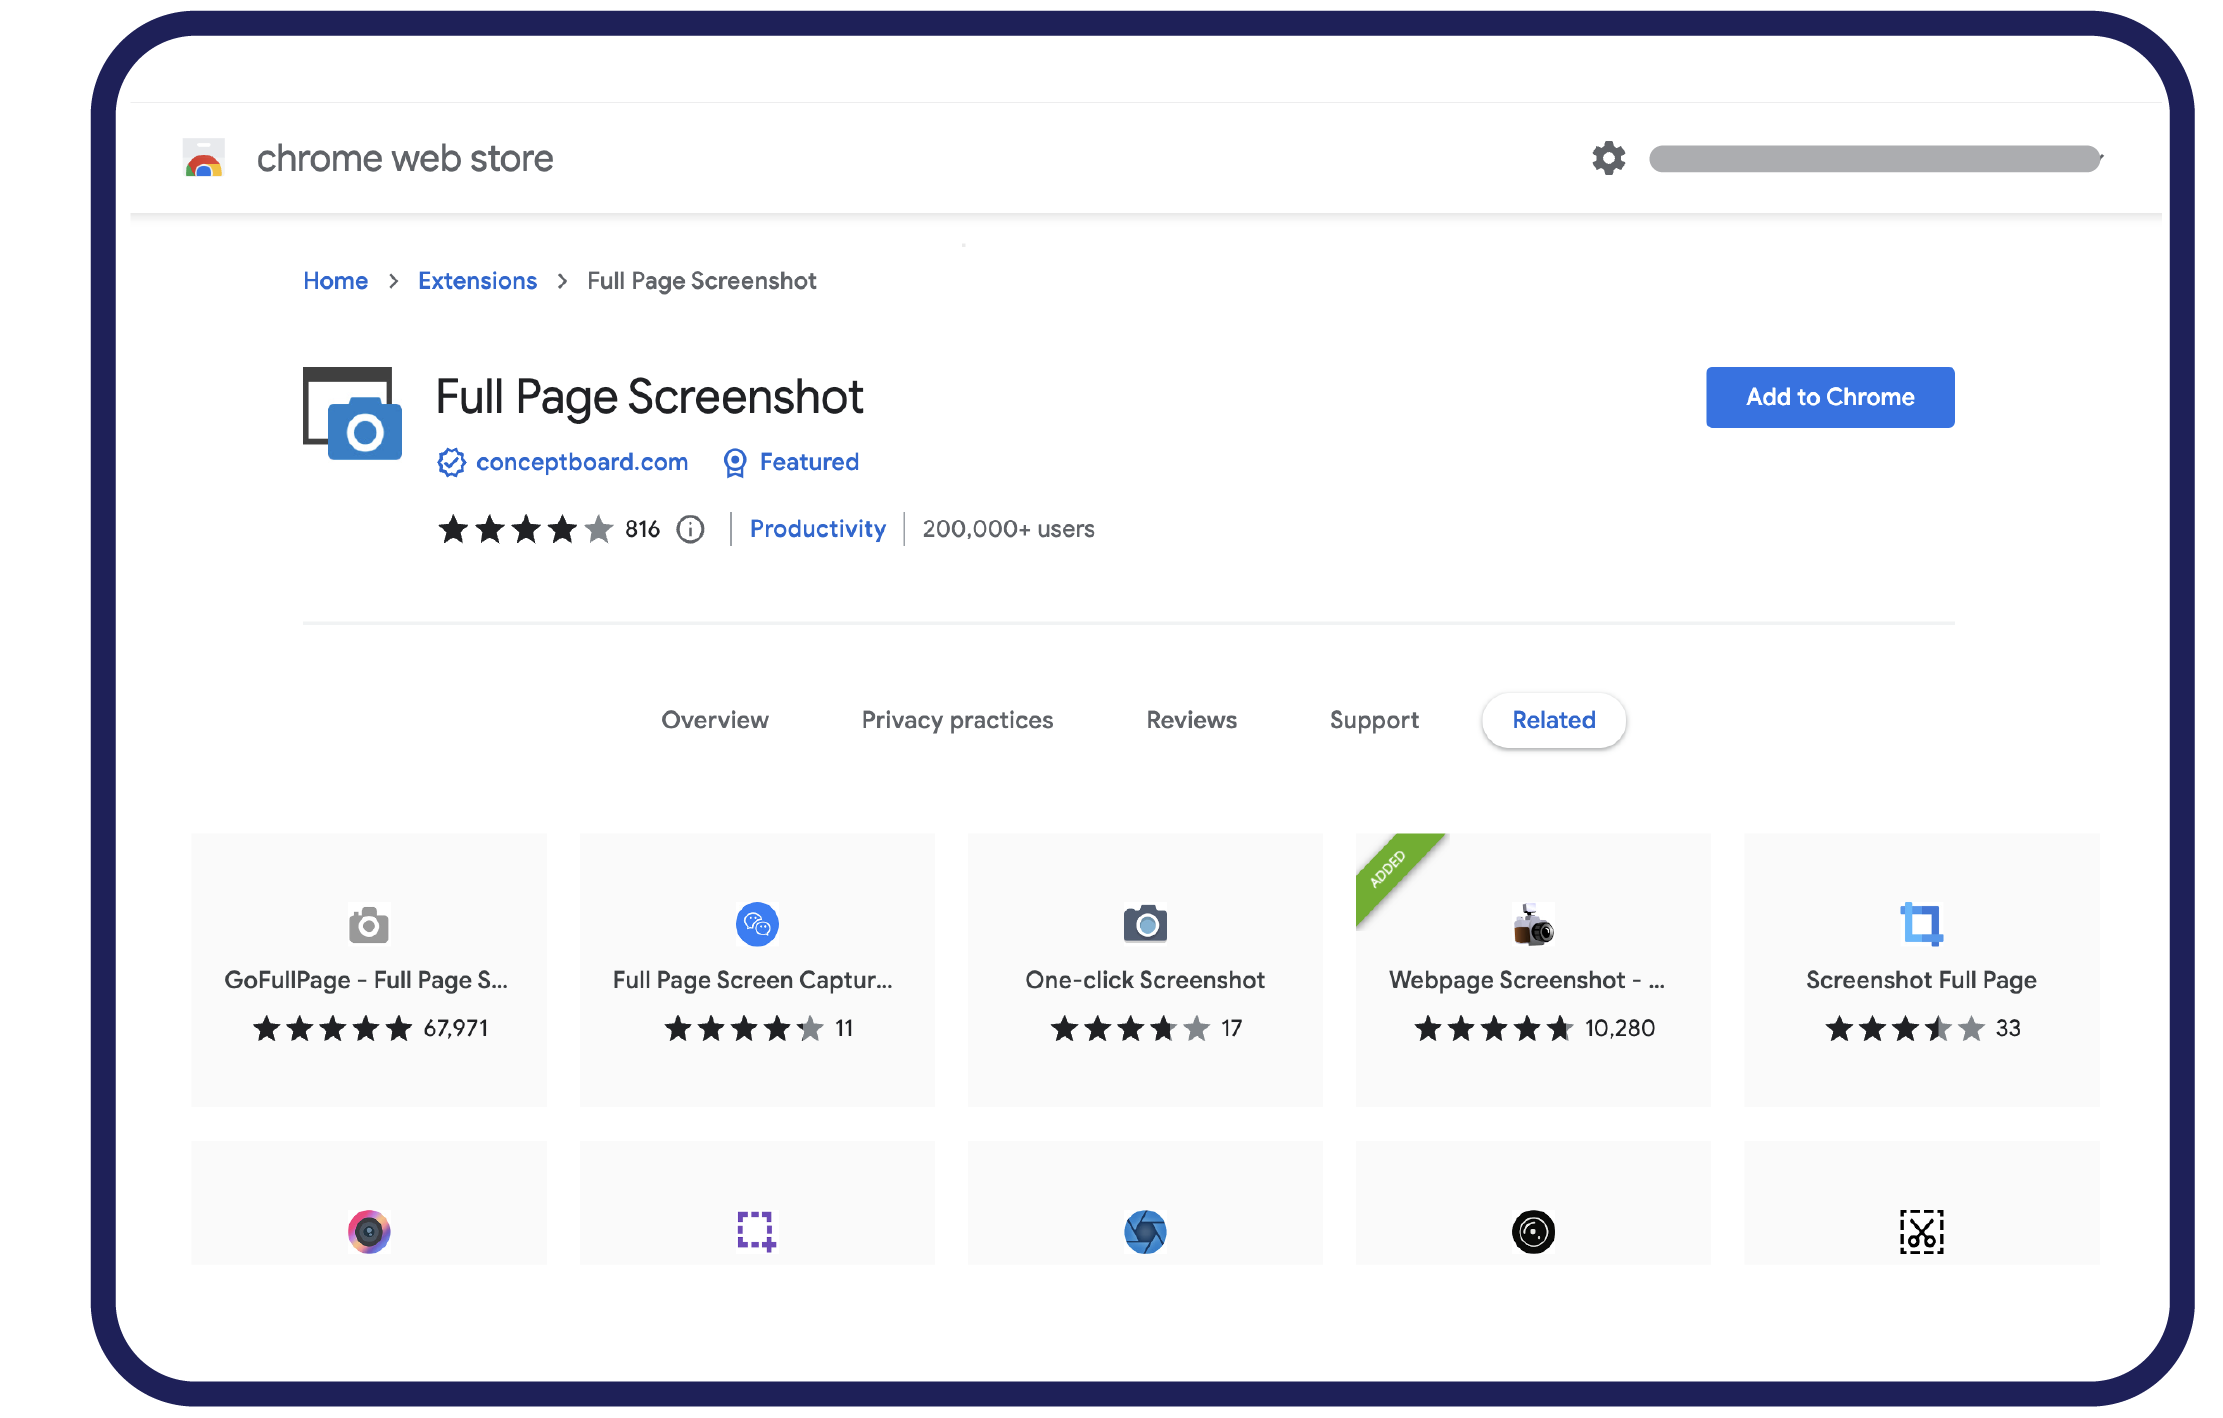Click the Screenshot Full Page crop icon
The width and height of the screenshot is (2223, 1418).
pyautogui.click(x=1918, y=924)
